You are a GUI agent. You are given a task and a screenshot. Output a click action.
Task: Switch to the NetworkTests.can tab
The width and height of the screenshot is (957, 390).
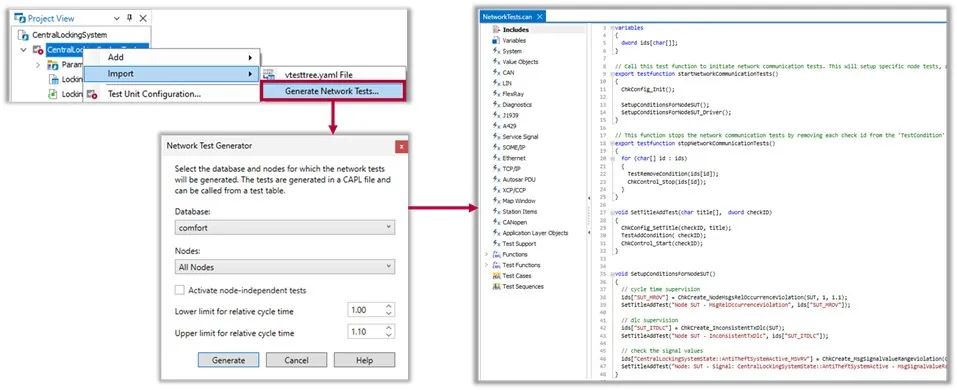(x=508, y=17)
